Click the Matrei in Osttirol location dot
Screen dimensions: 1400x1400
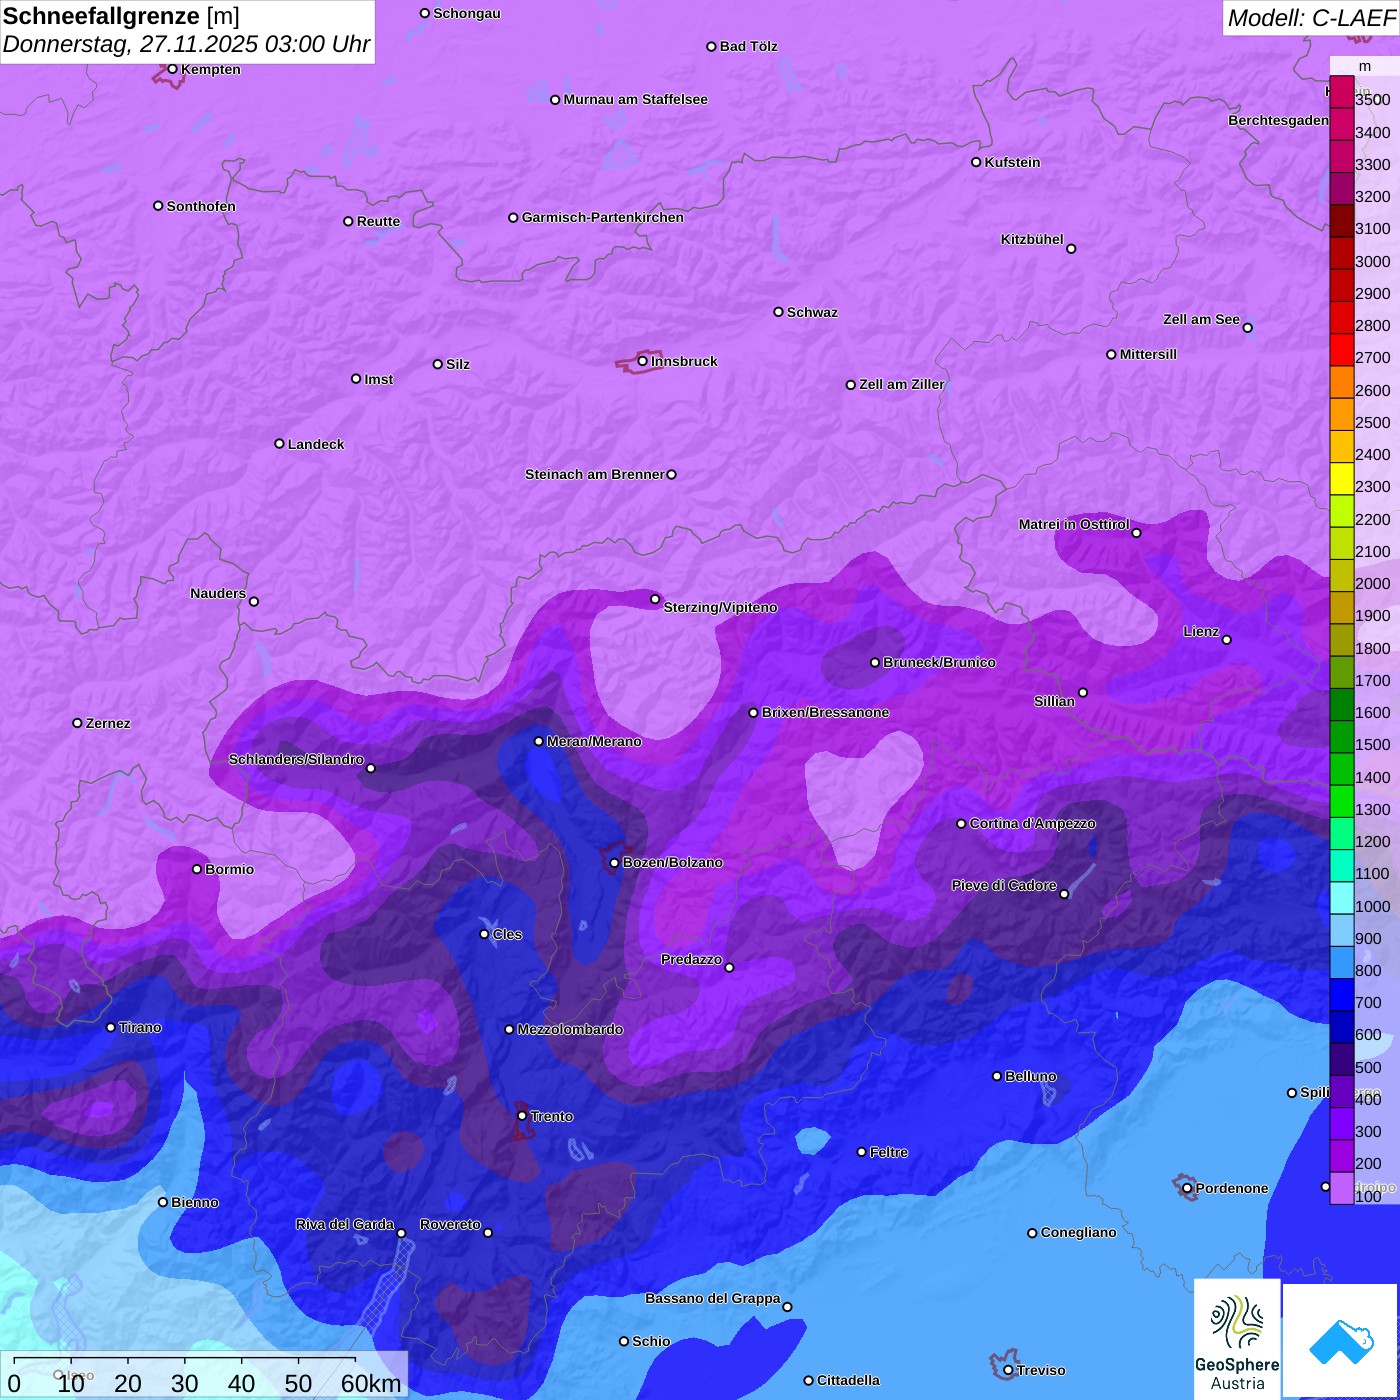click(x=1137, y=533)
